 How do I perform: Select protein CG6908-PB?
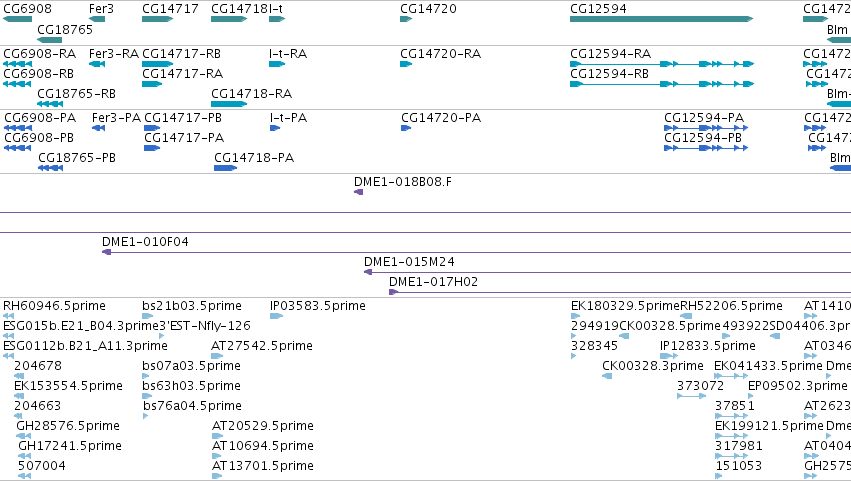coord(39,138)
